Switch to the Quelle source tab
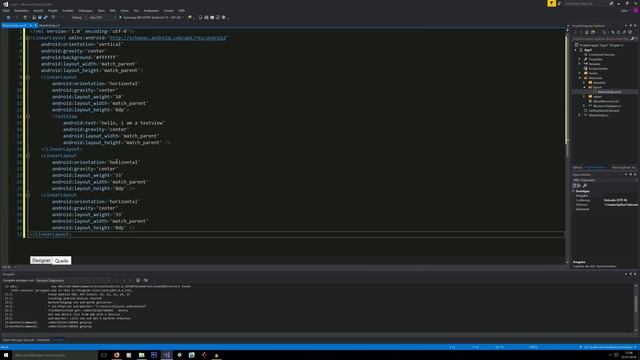This screenshot has height=360, width=640. tap(62, 260)
